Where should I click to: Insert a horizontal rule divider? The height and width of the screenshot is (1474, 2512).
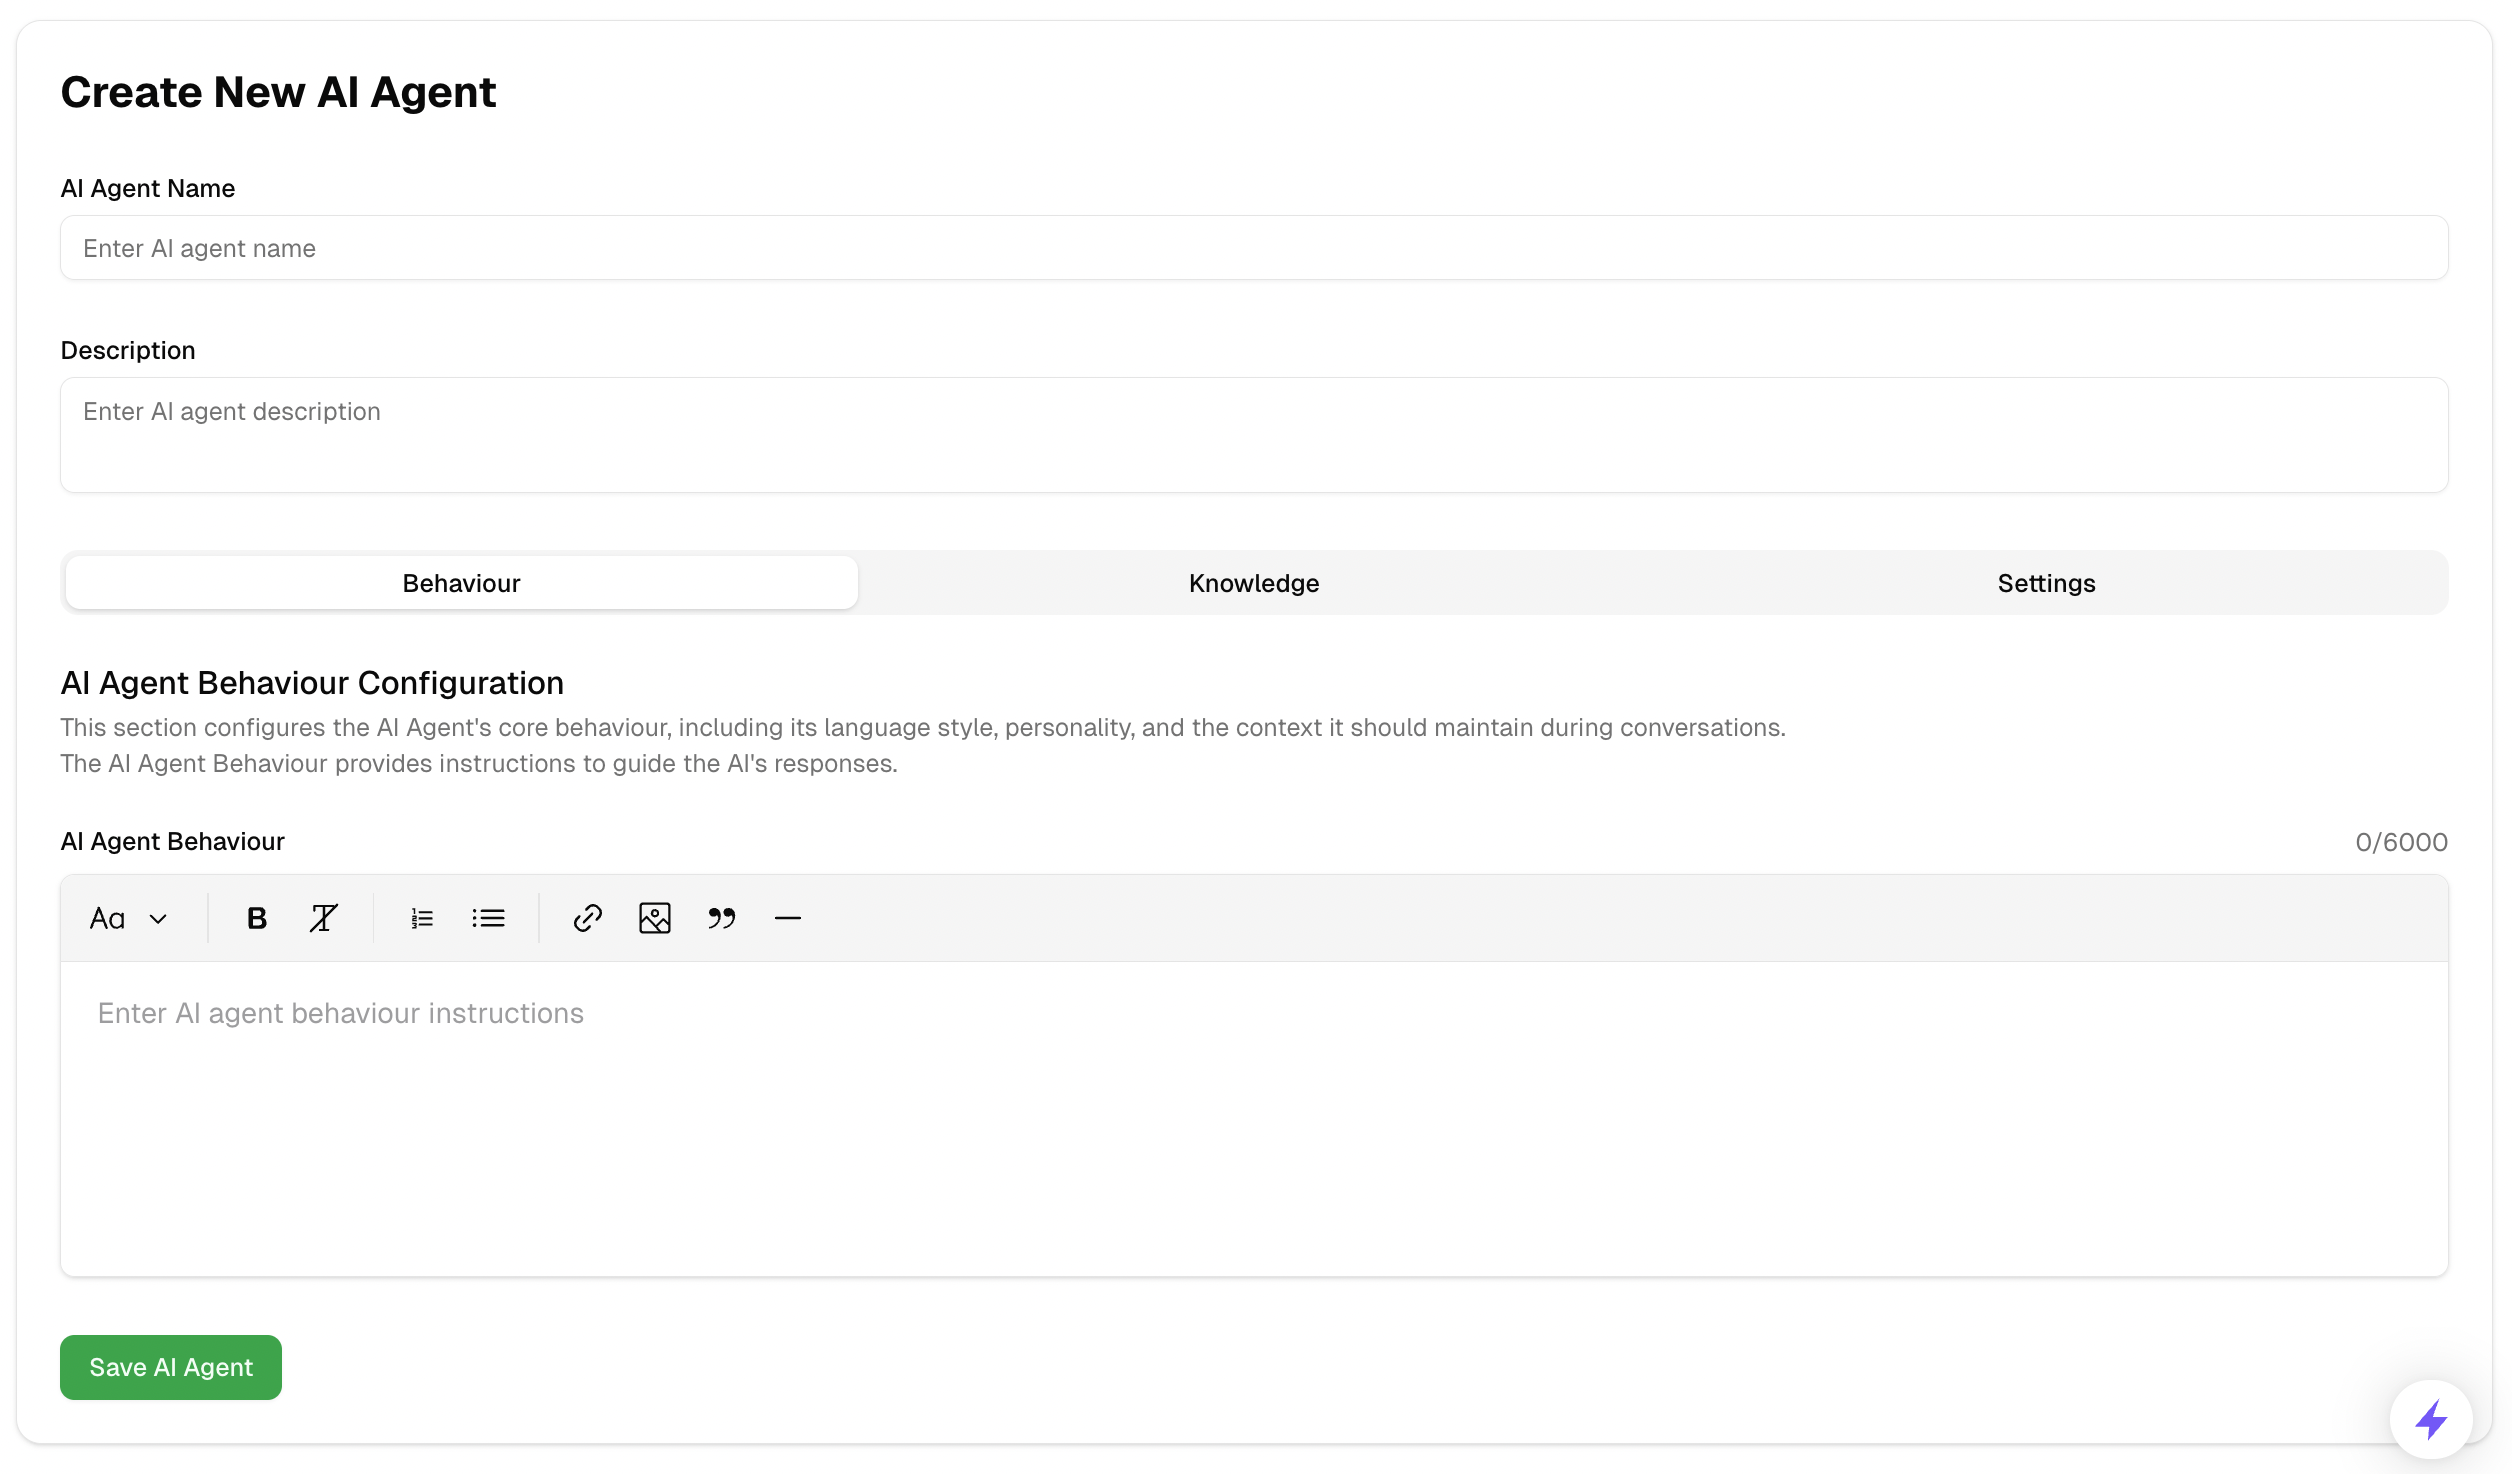click(x=788, y=918)
